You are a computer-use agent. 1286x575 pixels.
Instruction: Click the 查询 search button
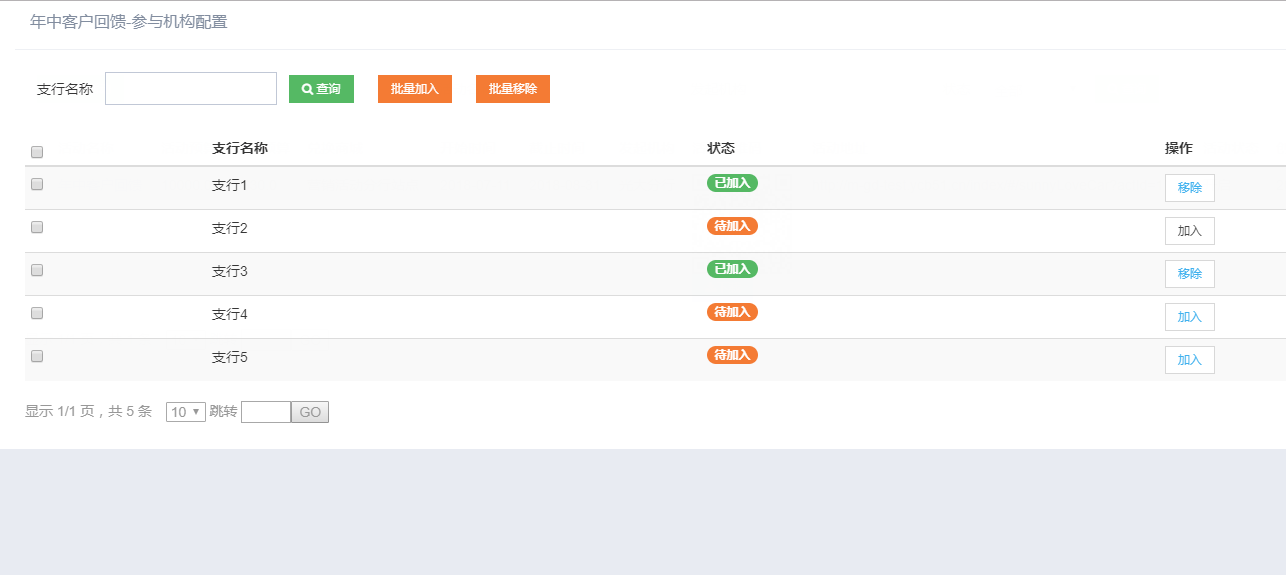321,89
